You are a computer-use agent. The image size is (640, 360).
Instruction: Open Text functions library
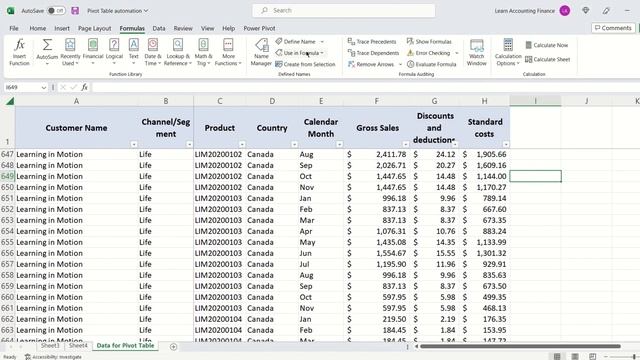(133, 51)
